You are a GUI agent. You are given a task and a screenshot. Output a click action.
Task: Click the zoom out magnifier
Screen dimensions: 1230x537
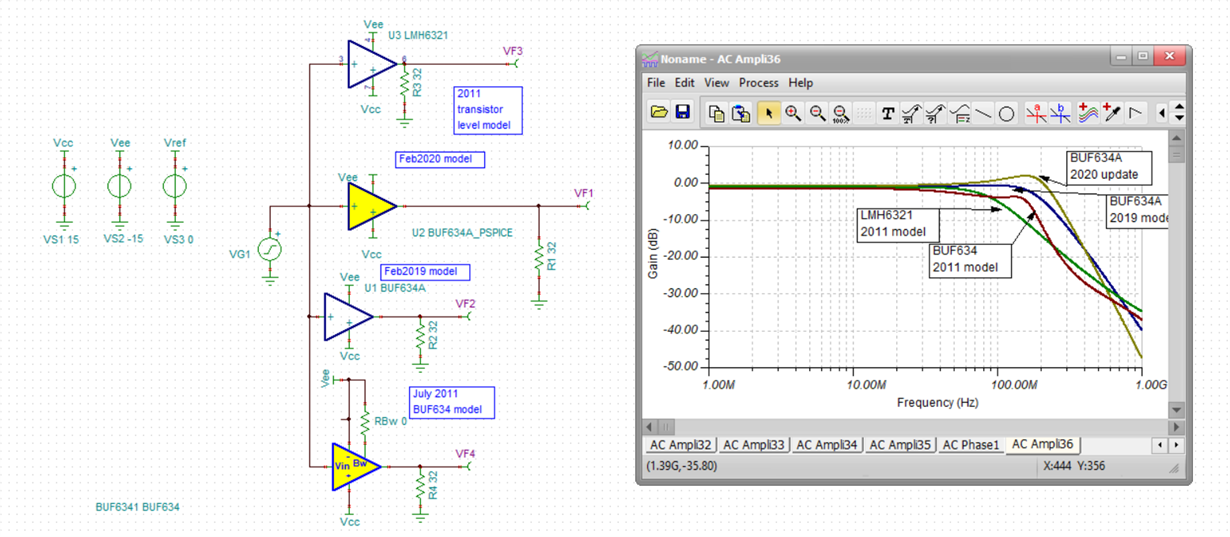coord(817,113)
